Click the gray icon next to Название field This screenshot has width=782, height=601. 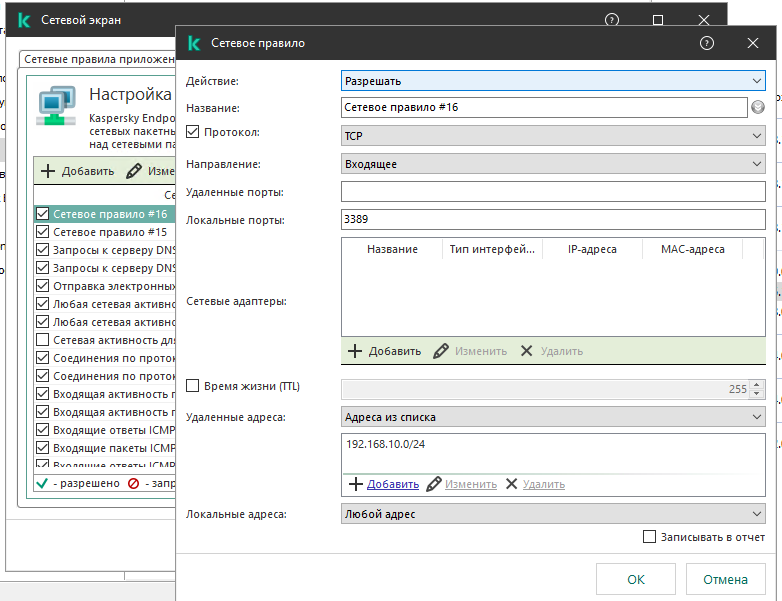758,108
